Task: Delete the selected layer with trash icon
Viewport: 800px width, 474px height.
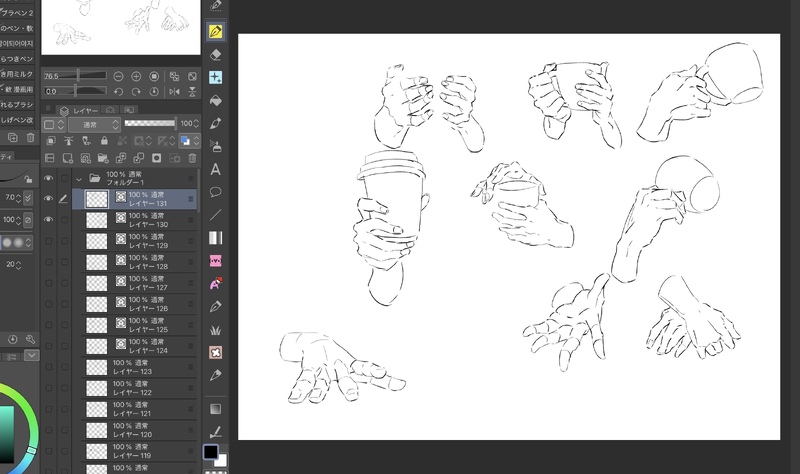Action: [x=192, y=158]
